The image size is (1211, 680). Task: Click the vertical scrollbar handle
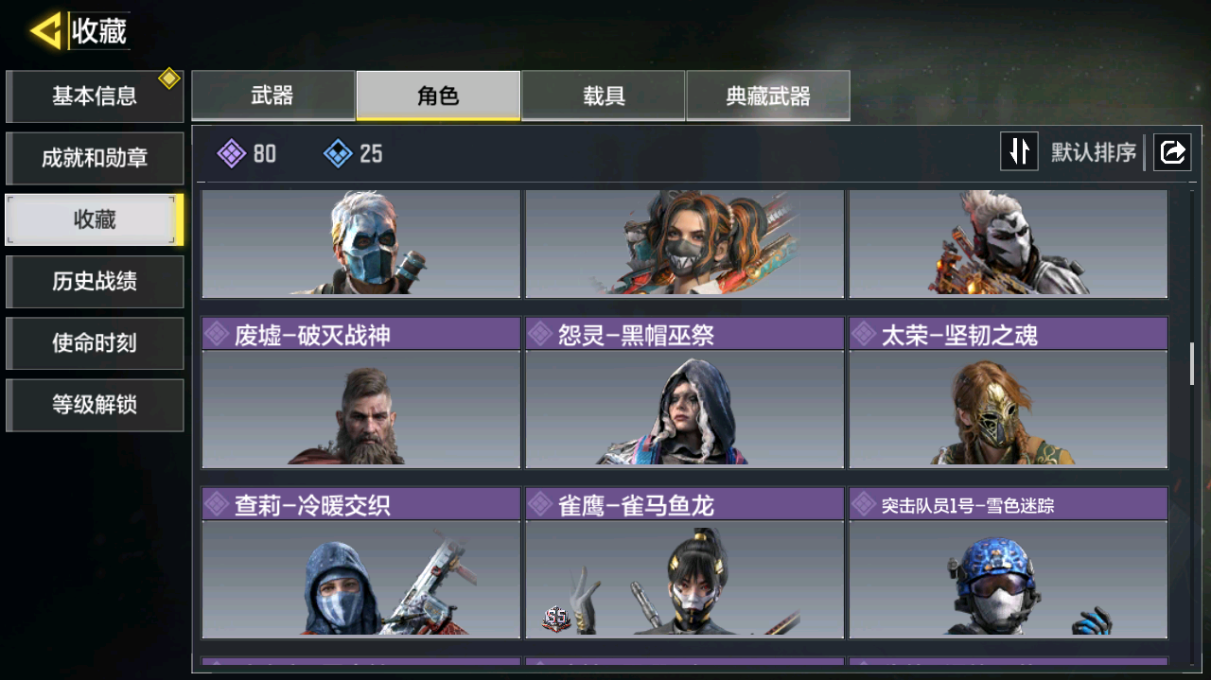tap(1191, 364)
